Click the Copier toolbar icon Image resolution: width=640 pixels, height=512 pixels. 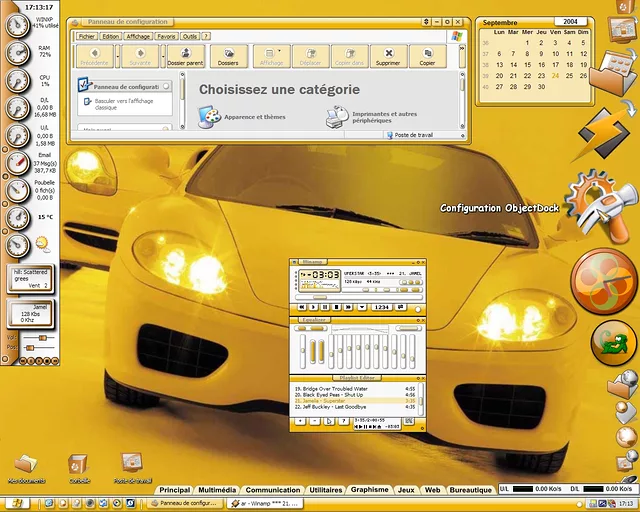427,56
